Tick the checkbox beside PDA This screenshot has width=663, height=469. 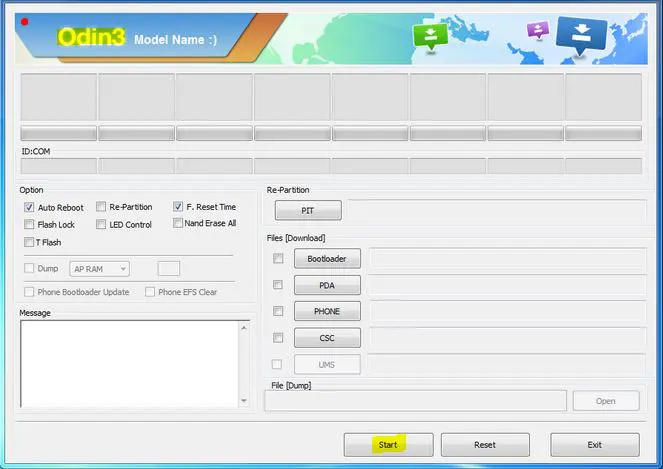coord(278,285)
